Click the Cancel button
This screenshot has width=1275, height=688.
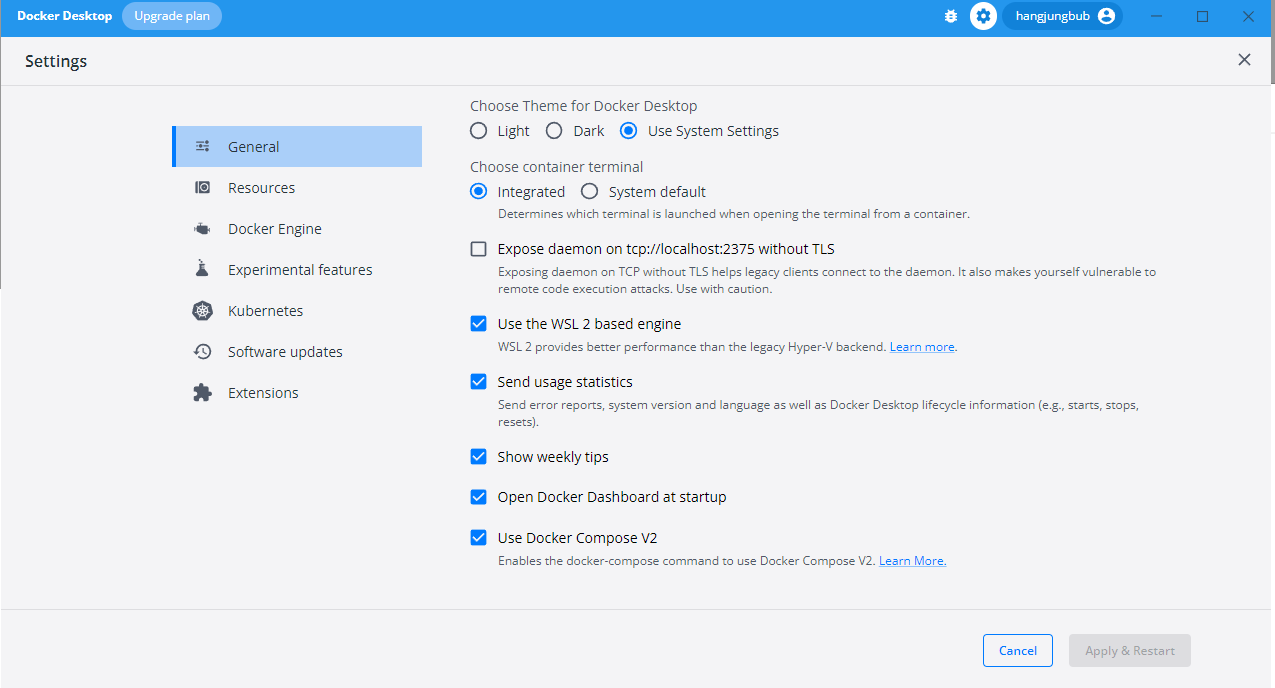tap(1018, 650)
